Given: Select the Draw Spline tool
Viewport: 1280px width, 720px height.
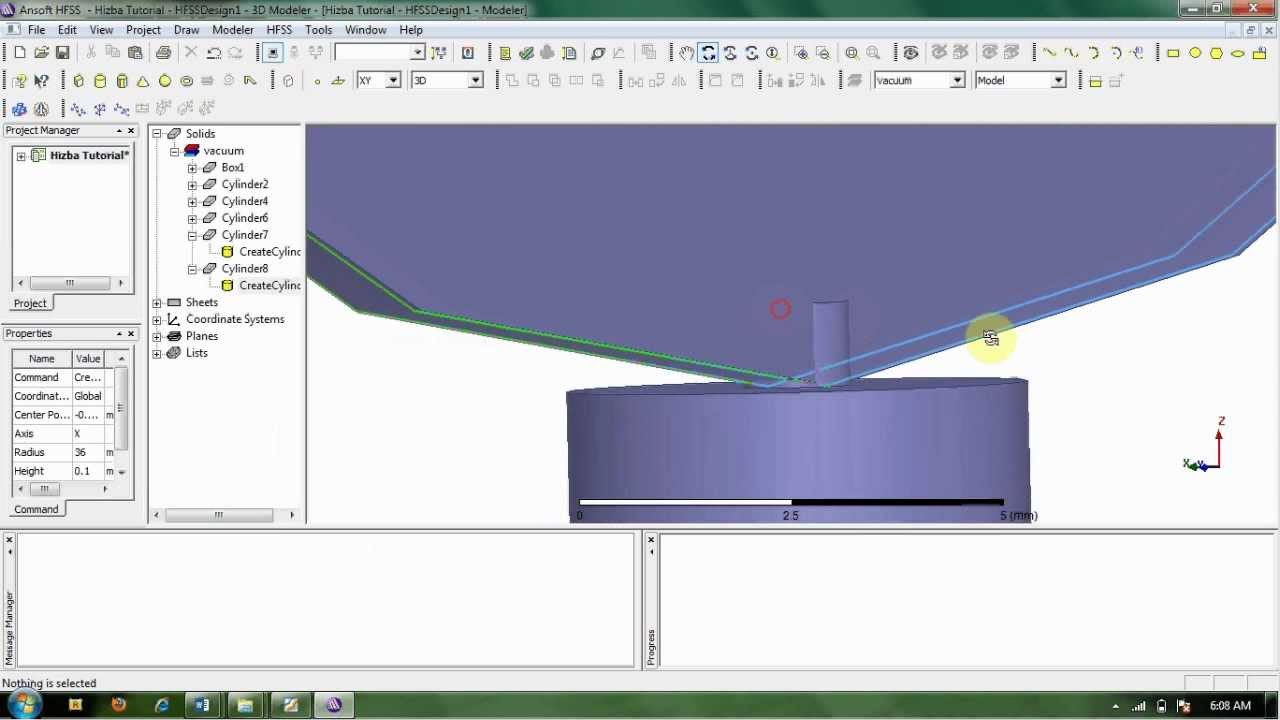Looking at the screenshot, I should [1071, 53].
